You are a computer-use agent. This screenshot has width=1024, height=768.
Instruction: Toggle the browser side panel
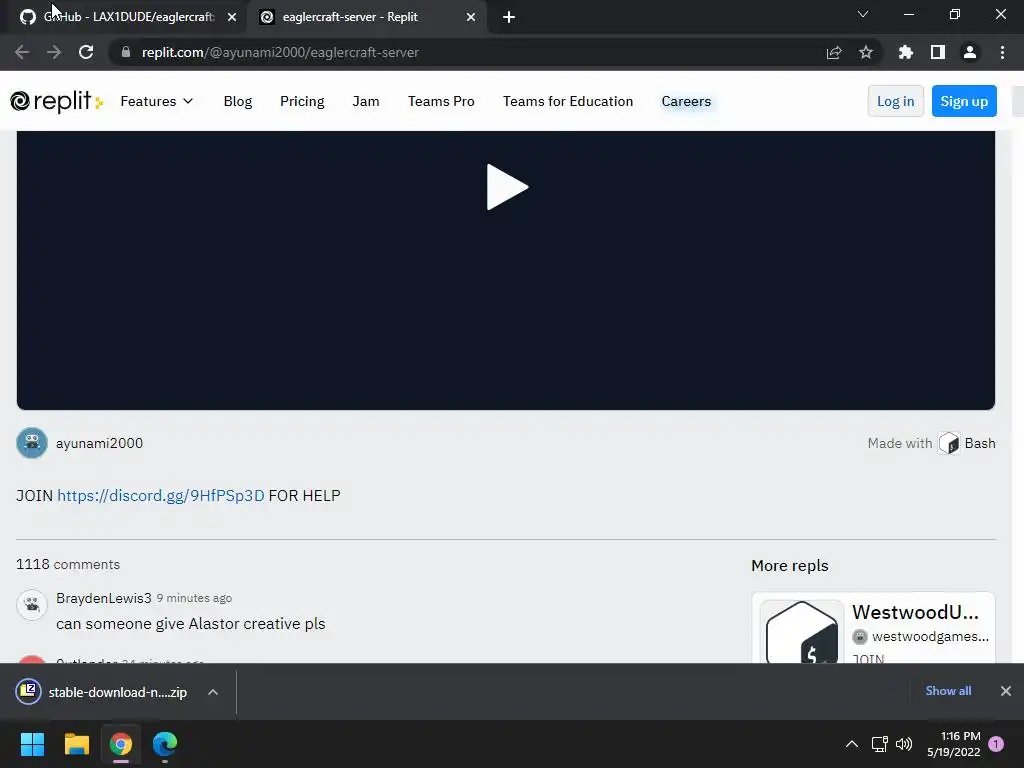938,52
